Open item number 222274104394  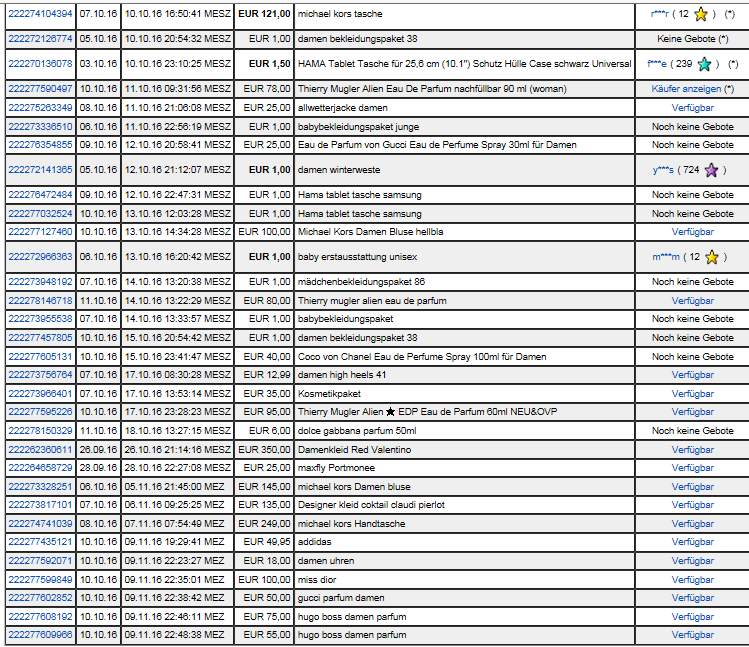coord(40,14)
